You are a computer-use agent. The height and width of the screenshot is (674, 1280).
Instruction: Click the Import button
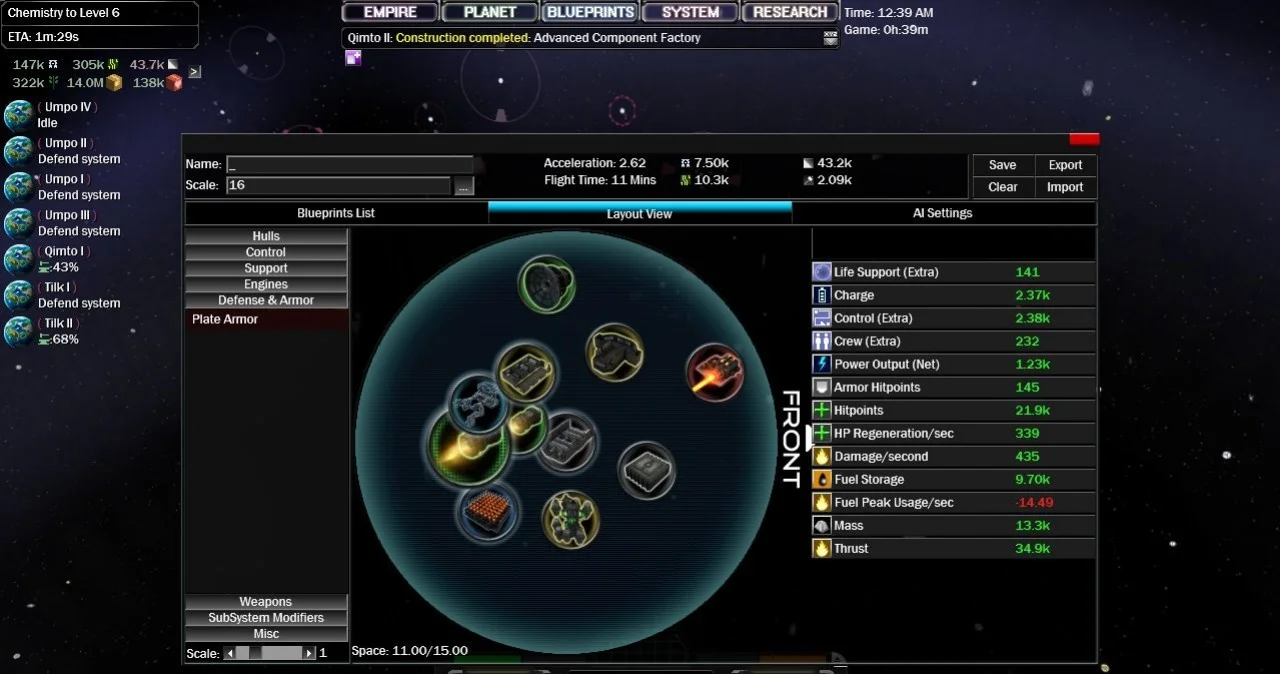click(1065, 187)
